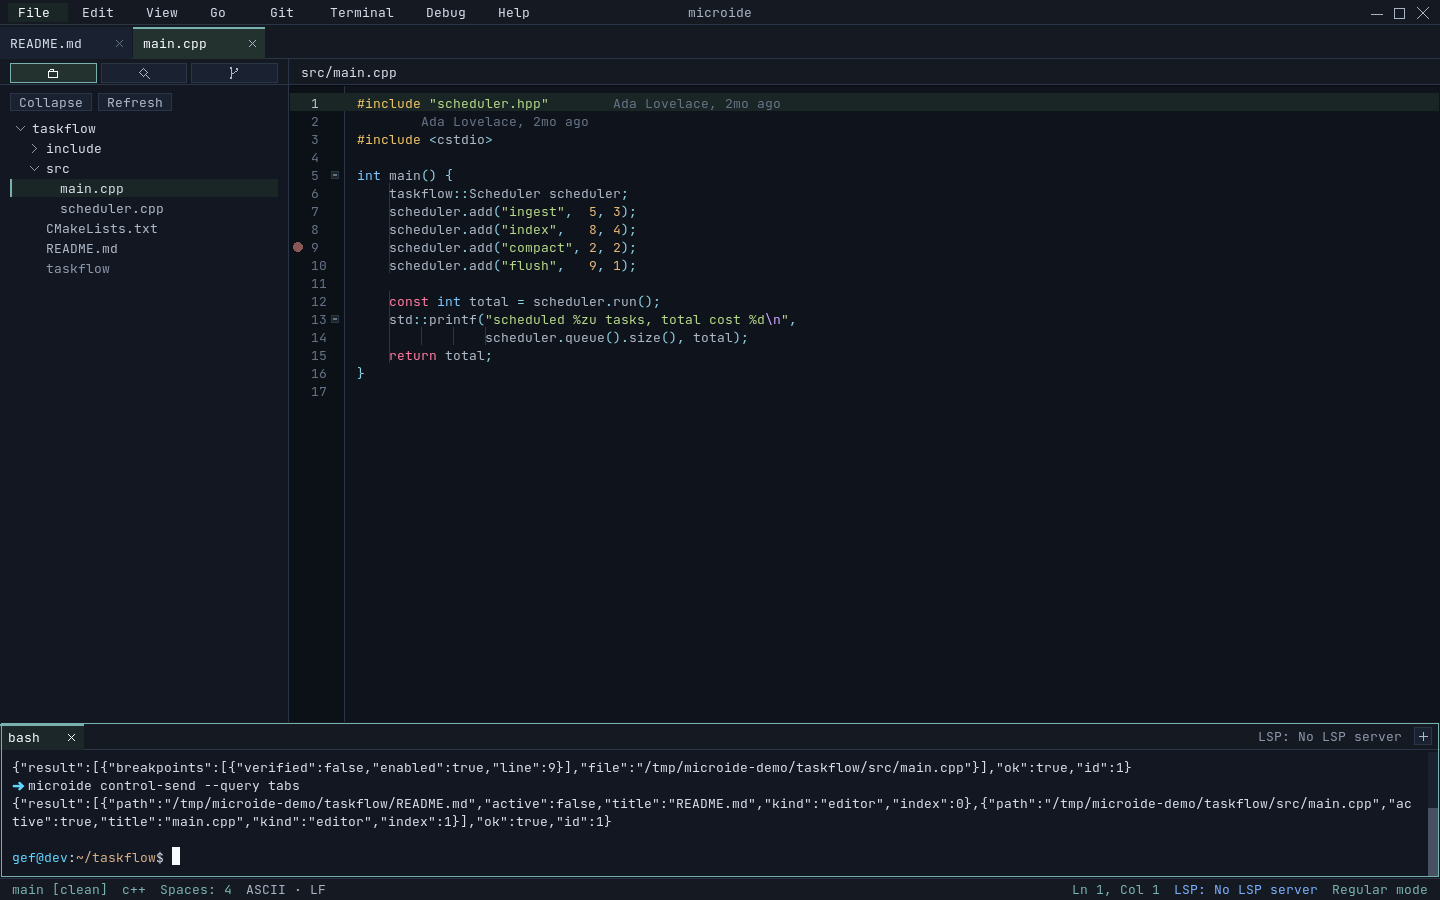
Task: Open the Help menu
Action: click(x=514, y=13)
